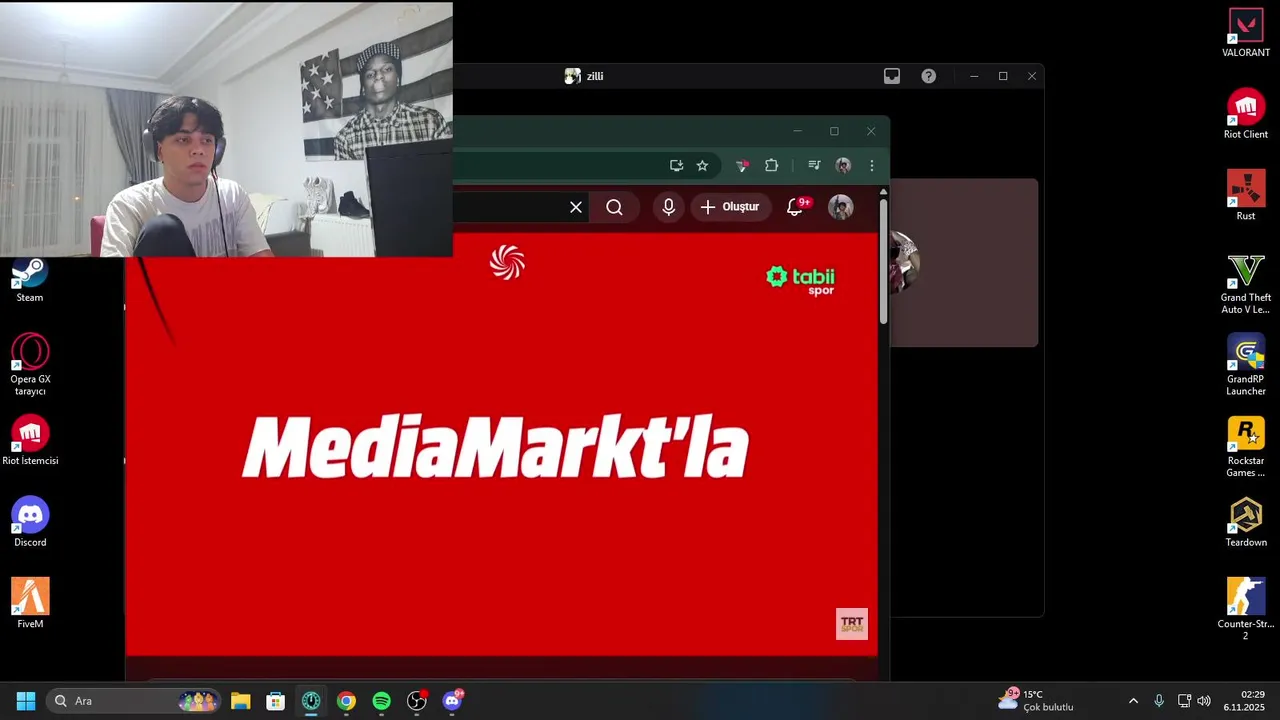Screen dimensions: 1280x720
Task: Open File Explorer from the taskbar
Action: pos(240,701)
